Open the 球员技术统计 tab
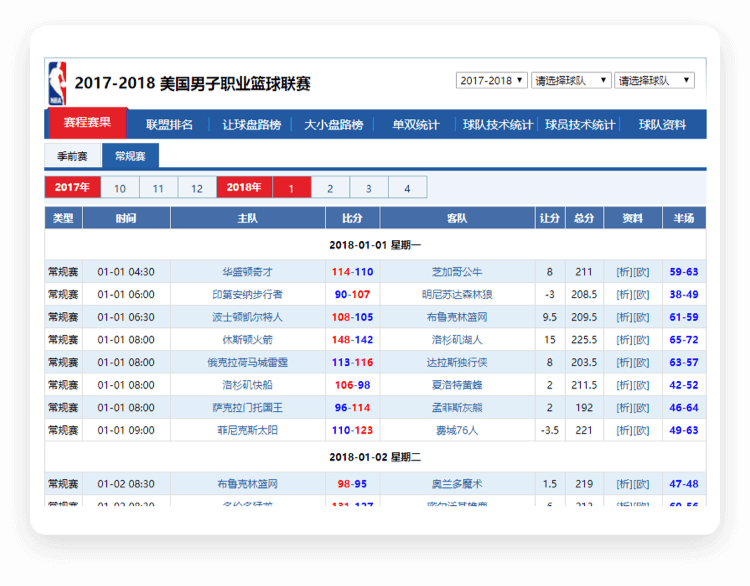This screenshot has width=750, height=586. pyautogui.click(x=580, y=125)
